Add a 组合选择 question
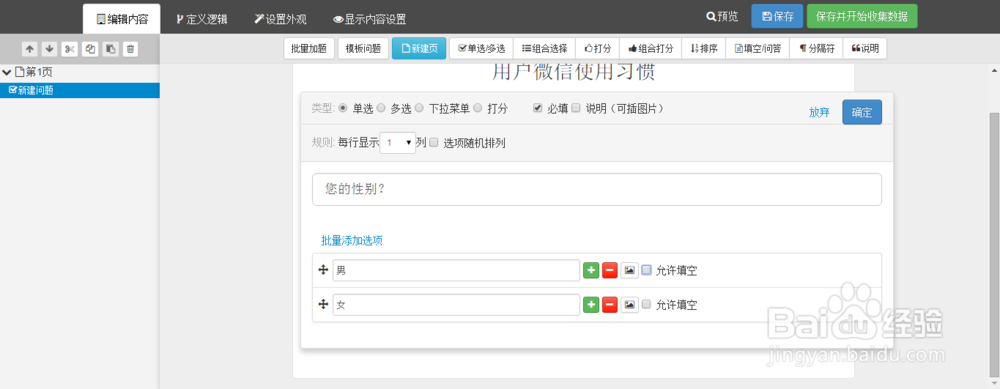1000x389 pixels. pyautogui.click(x=545, y=48)
